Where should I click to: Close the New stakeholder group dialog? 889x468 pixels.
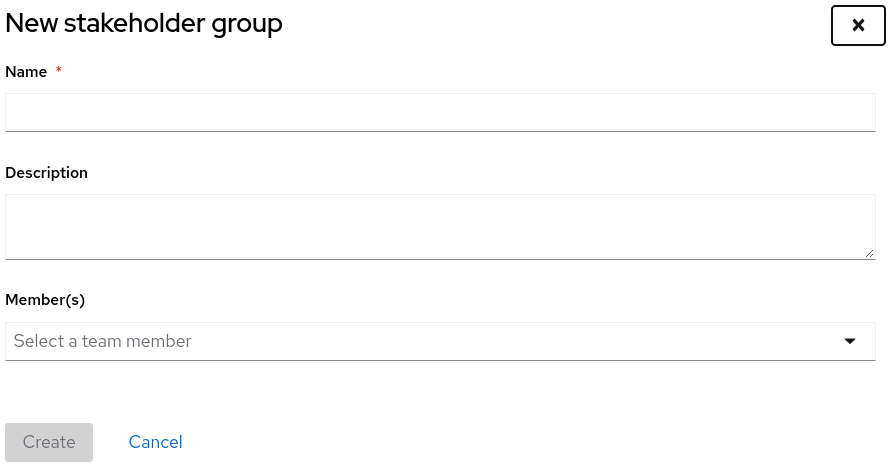(x=858, y=25)
